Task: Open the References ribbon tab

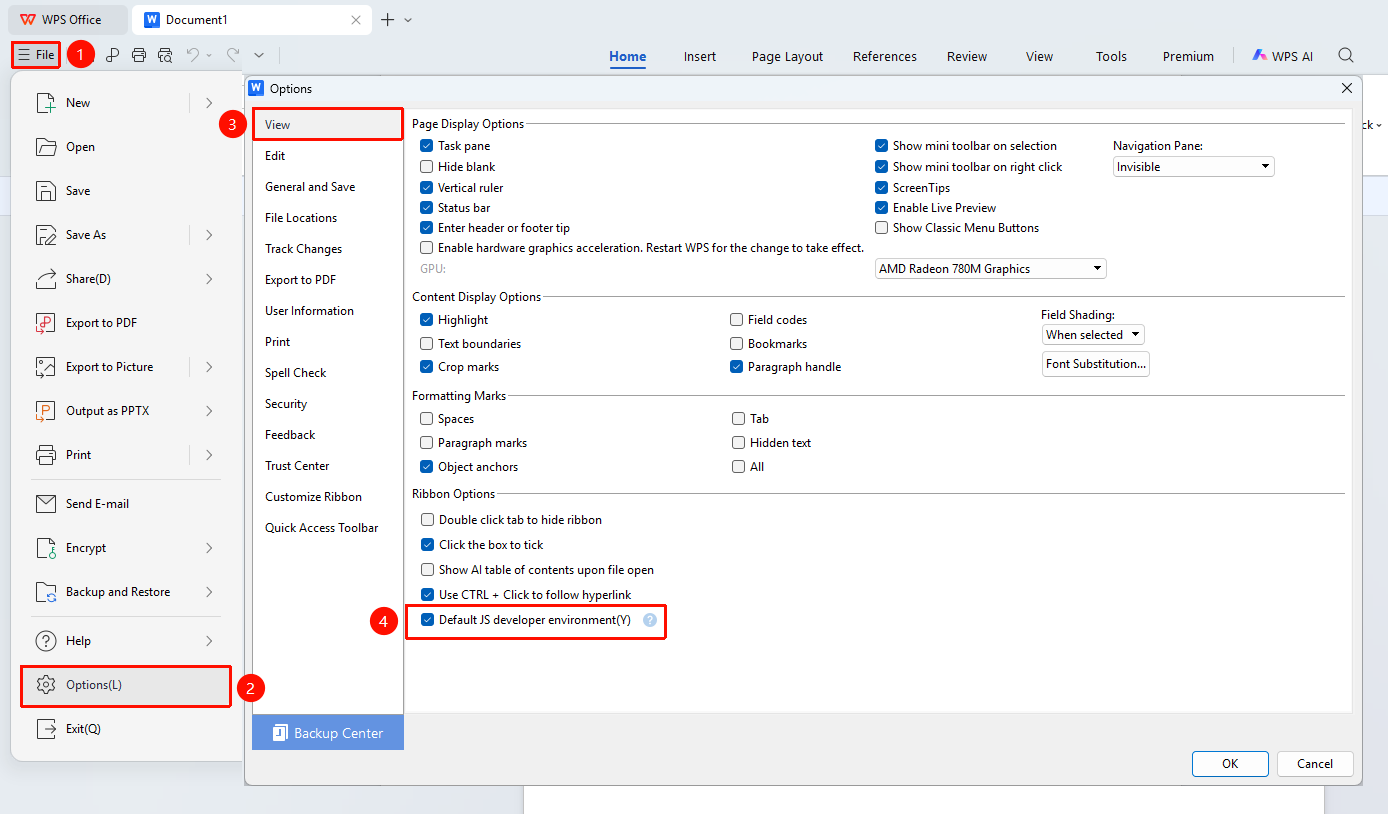Action: pyautogui.click(x=885, y=57)
